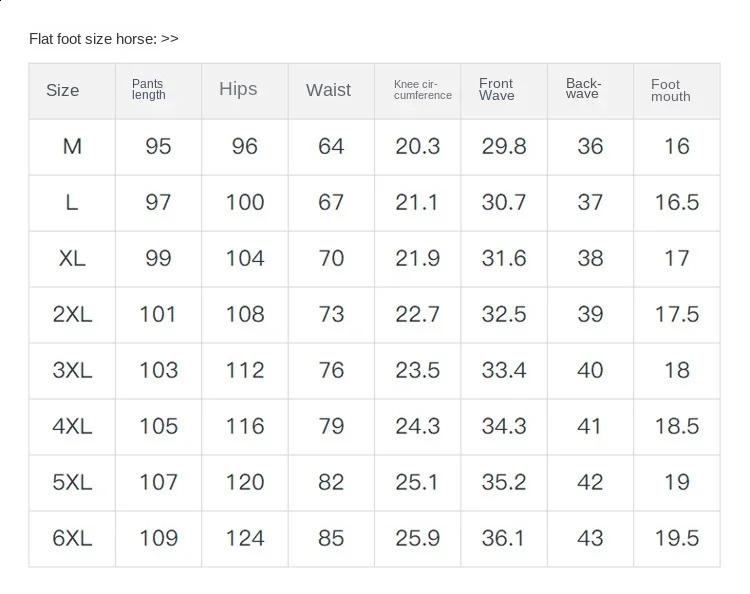Click the 2XL size row label

pyautogui.click(x=72, y=315)
